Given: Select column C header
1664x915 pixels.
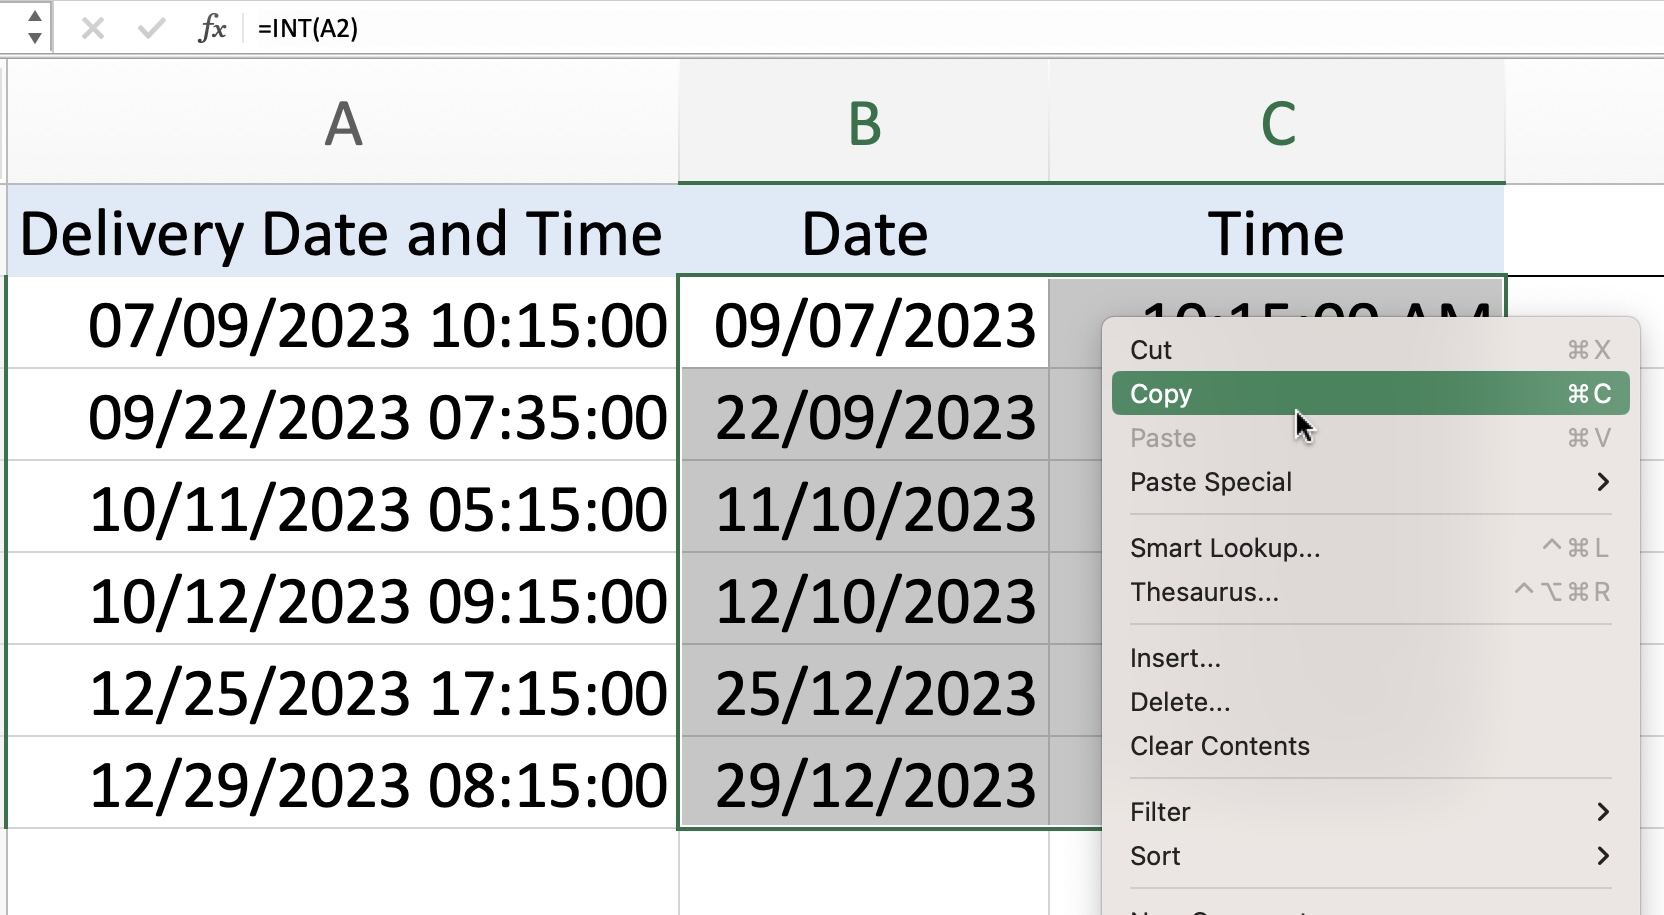Looking at the screenshot, I should pos(1277,123).
